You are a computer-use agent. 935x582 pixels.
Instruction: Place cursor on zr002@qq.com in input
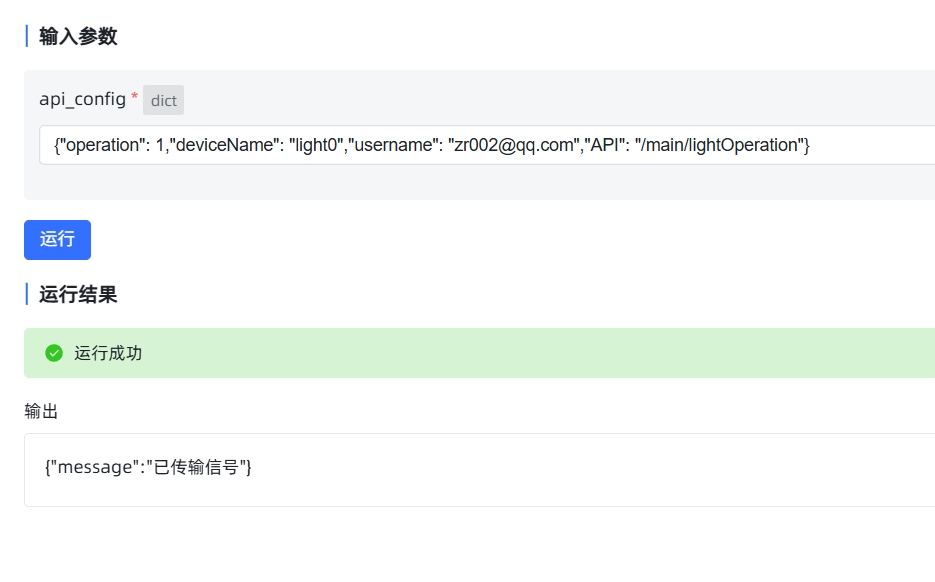coord(516,145)
